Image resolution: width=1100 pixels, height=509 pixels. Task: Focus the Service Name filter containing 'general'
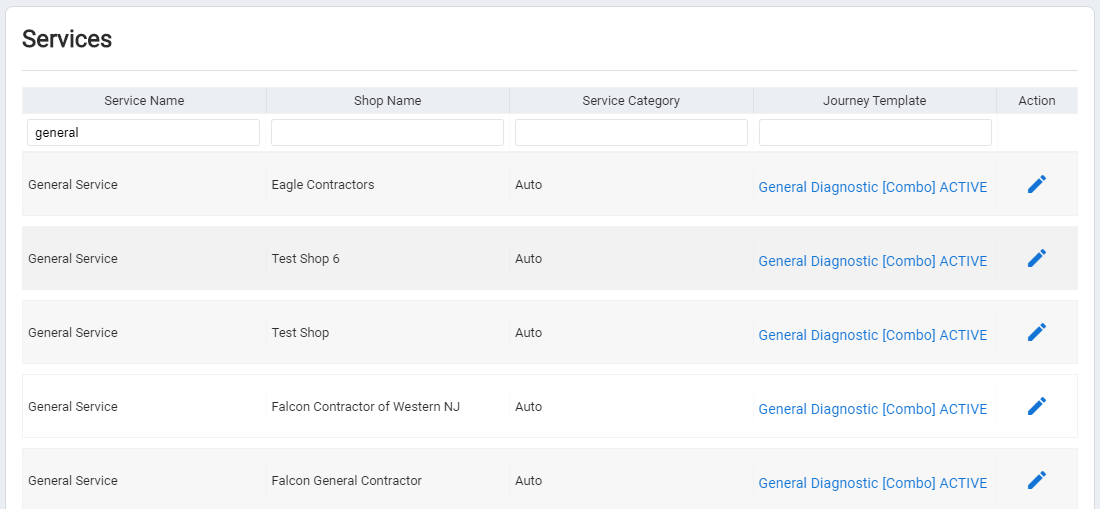tap(144, 133)
